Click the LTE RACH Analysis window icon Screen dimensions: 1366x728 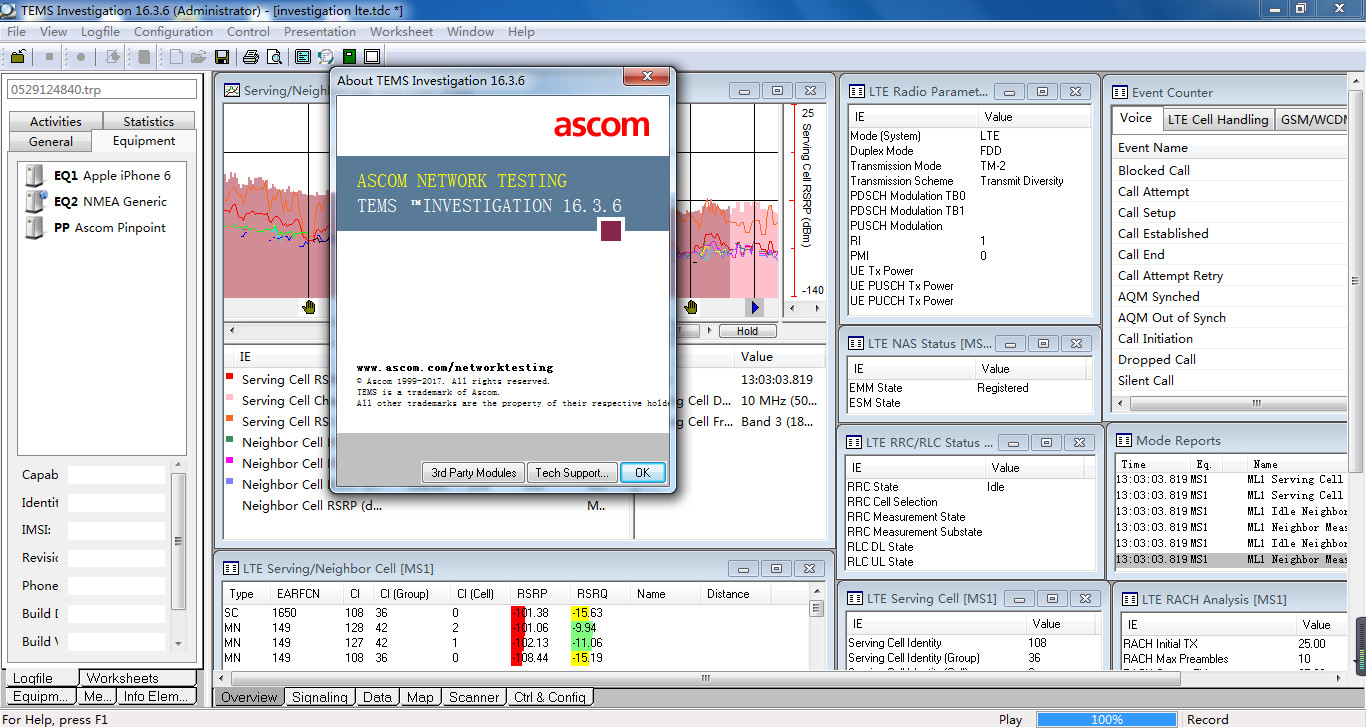click(1130, 599)
